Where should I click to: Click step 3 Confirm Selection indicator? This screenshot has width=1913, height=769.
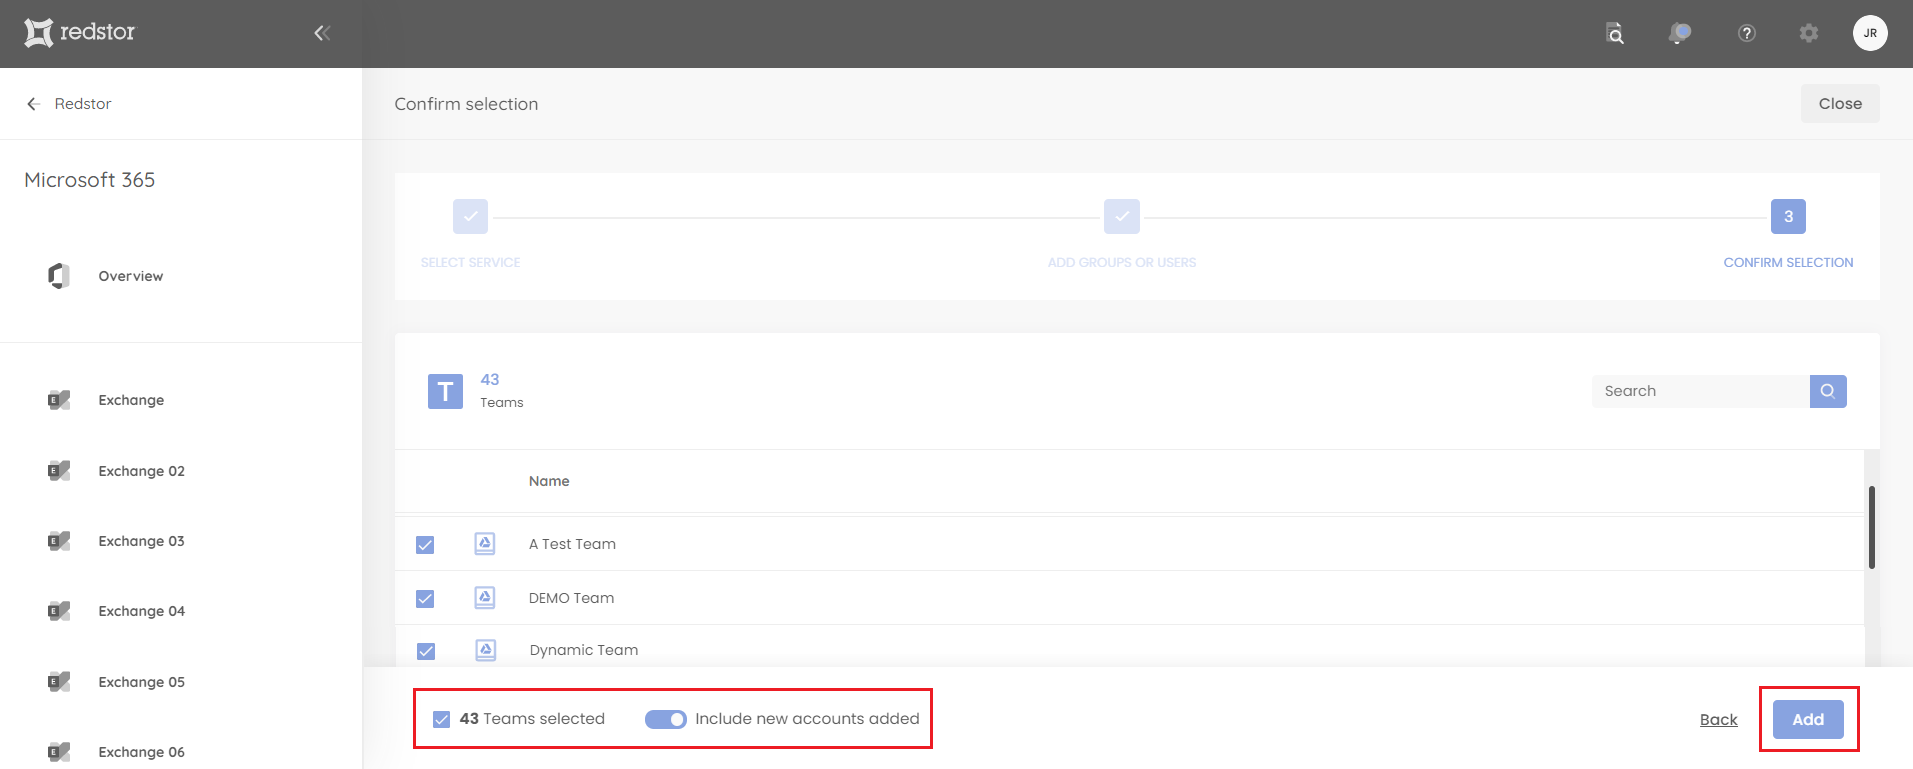click(1788, 216)
